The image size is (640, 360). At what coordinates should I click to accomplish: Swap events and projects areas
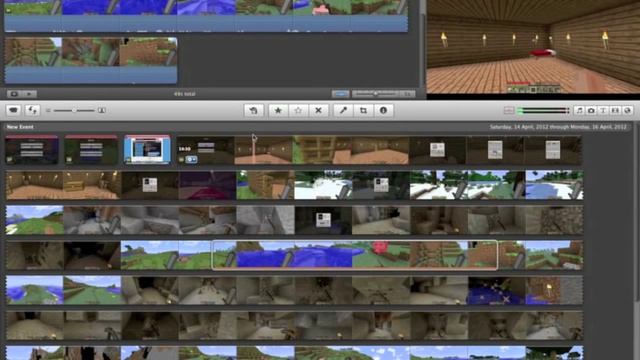[32, 111]
